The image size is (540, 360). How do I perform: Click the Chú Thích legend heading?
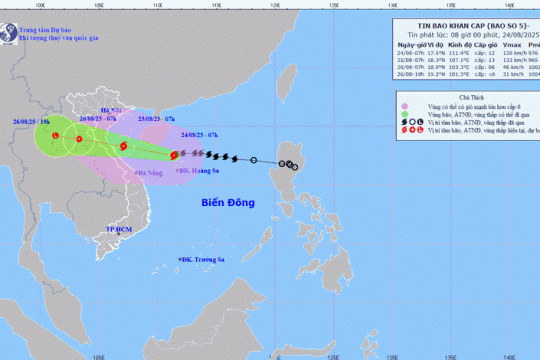pyautogui.click(x=471, y=97)
